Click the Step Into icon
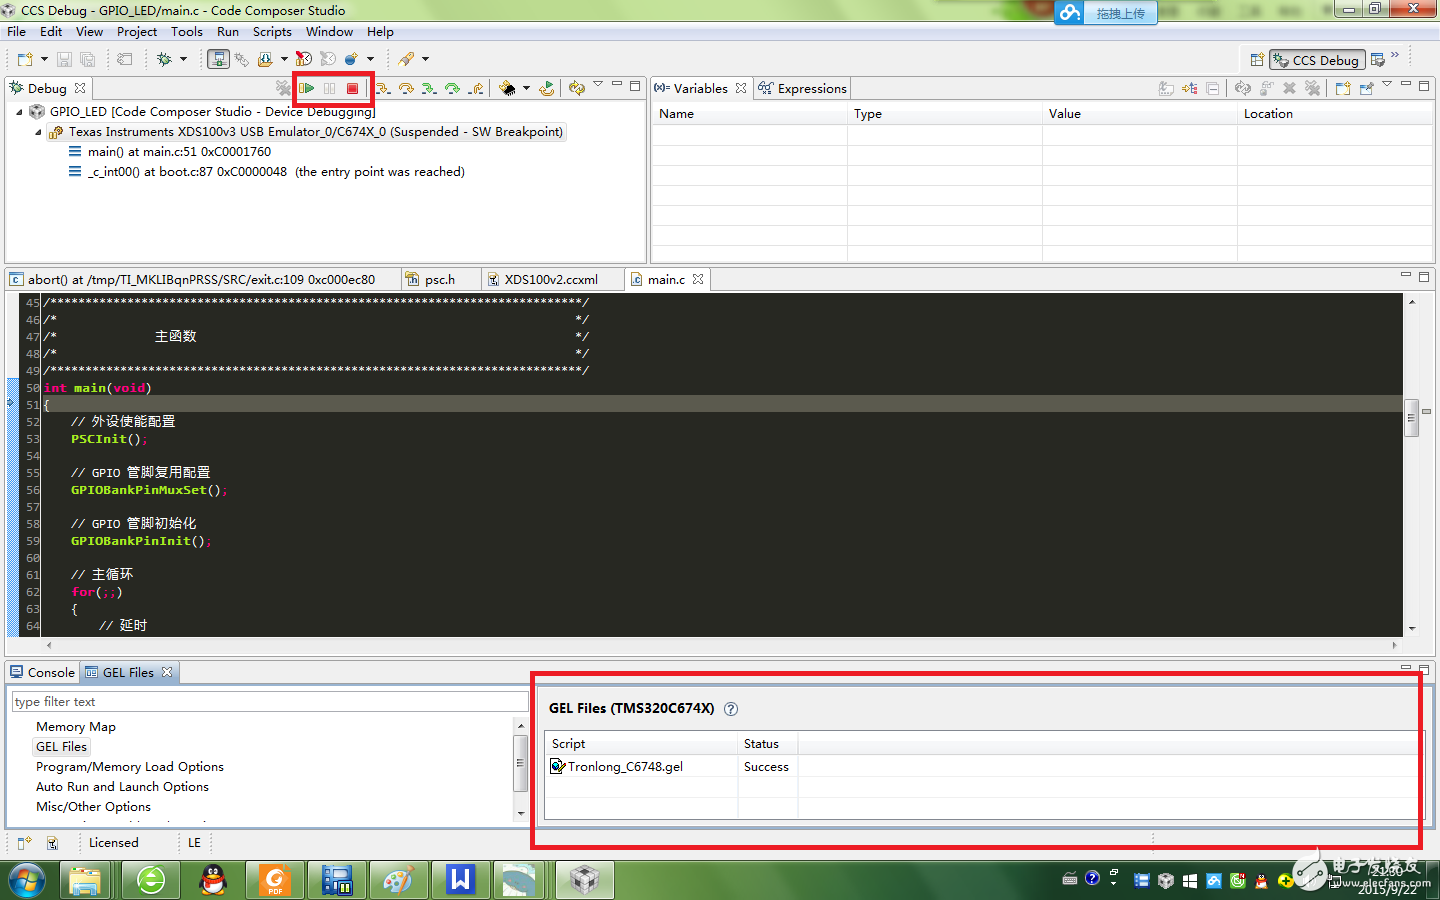This screenshot has width=1440, height=900. click(x=383, y=88)
